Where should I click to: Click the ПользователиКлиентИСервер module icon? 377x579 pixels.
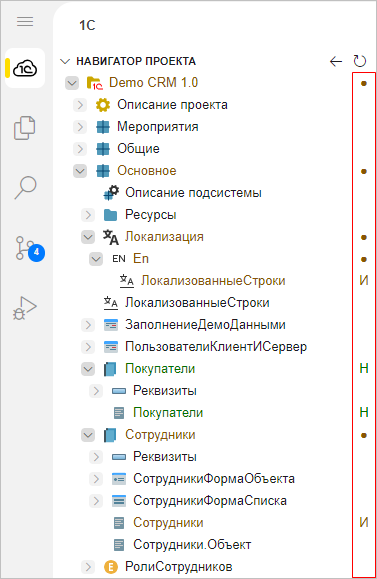pos(111,347)
